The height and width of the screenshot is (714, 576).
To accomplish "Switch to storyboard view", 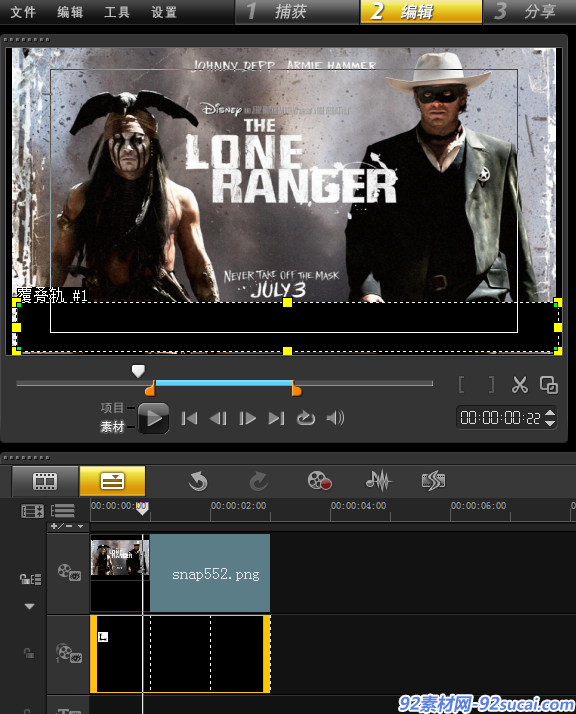I will coord(45,481).
